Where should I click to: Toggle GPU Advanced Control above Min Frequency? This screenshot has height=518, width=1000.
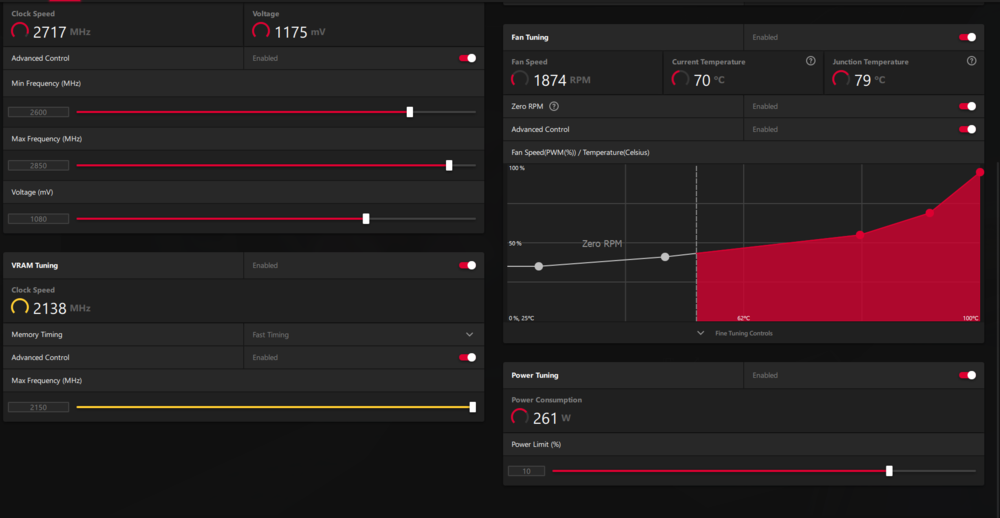click(x=467, y=58)
